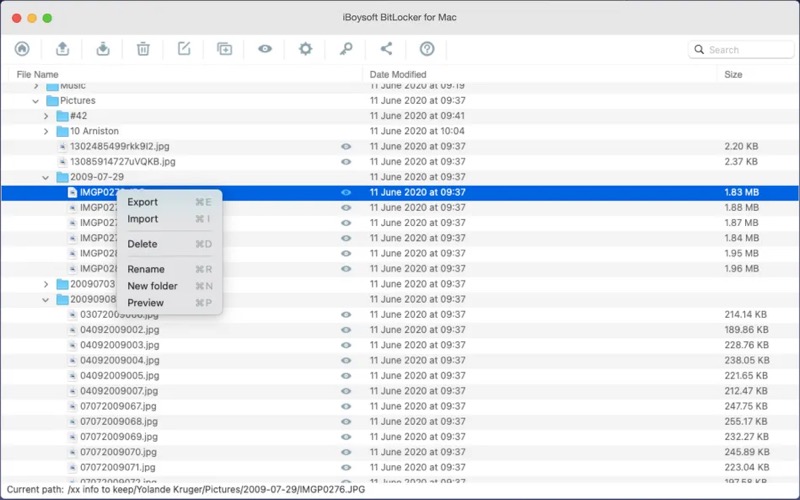Click preview eye for 07072009071.jpg
Image resolution: width=800 pixels, height=500 pixels.
(346, 467)
